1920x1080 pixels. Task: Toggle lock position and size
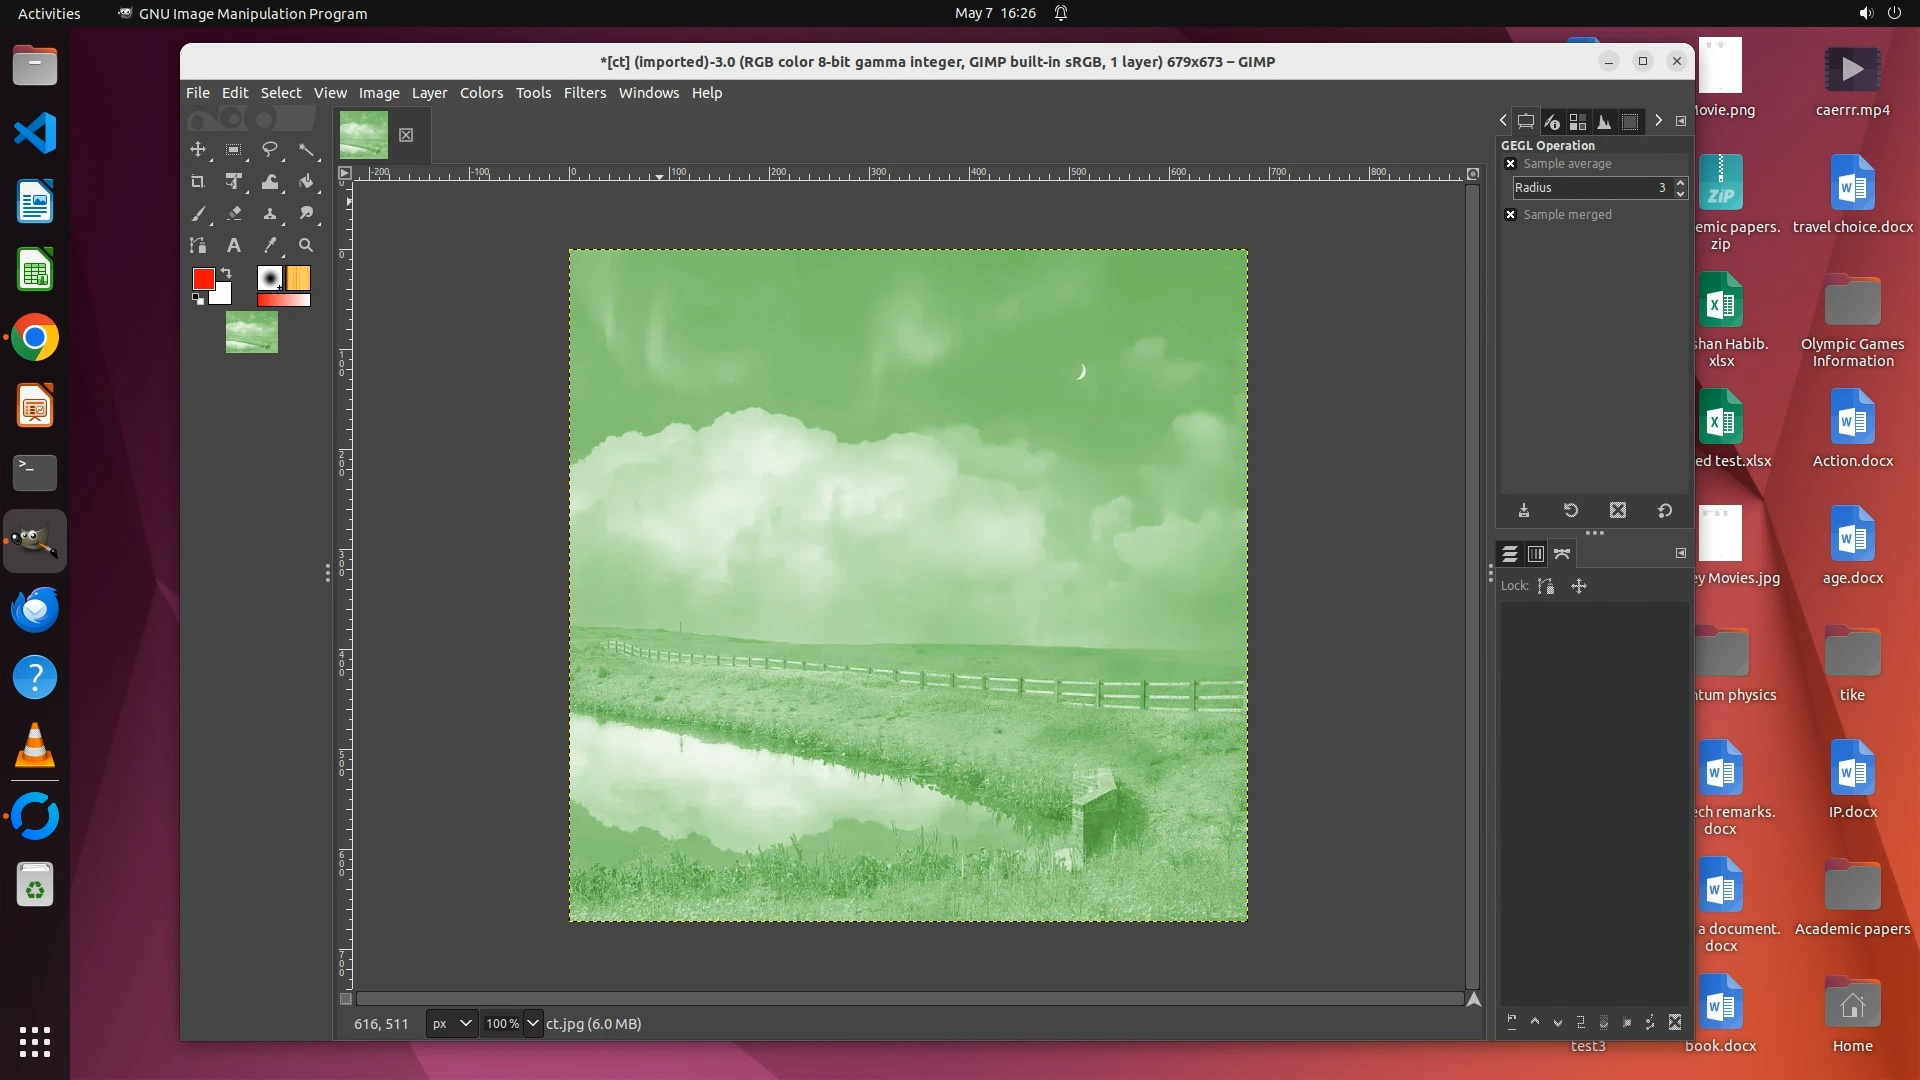[1579, 587]
